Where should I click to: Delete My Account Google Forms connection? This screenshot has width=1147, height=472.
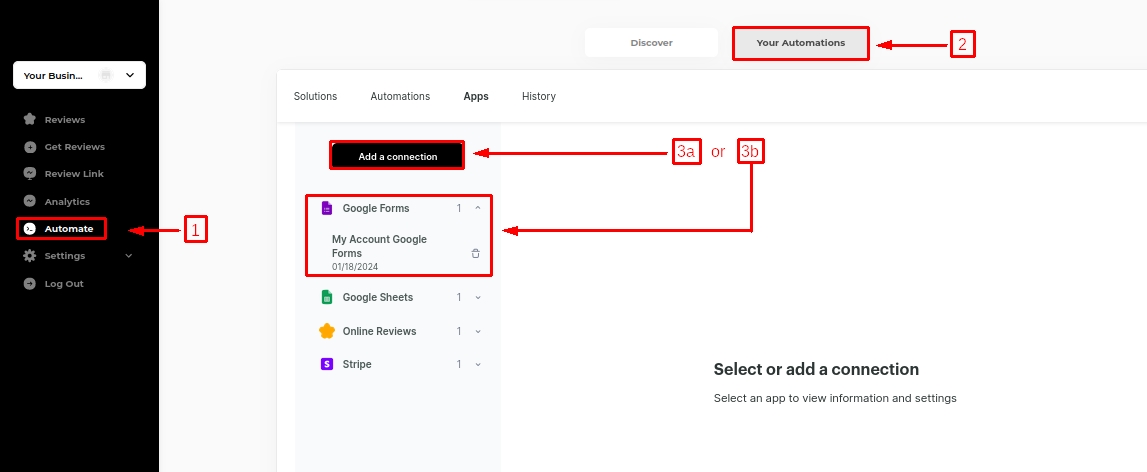pyautogui.click(x=475, y=254)
